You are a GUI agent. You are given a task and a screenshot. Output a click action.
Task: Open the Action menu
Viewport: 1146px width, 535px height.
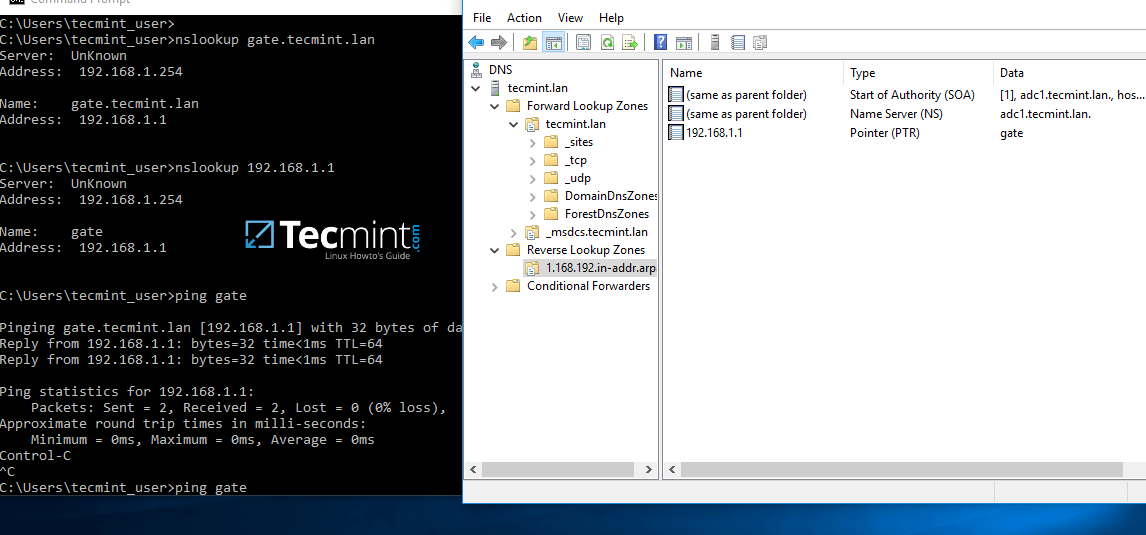(524, 18)
